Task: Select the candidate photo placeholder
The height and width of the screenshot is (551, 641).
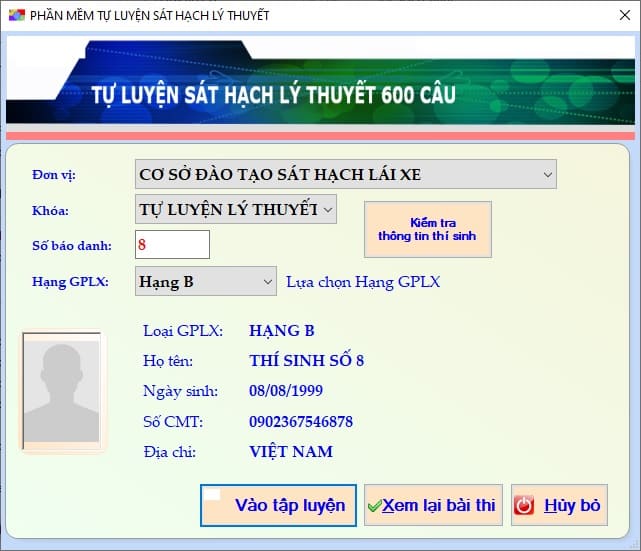Action: click(x=61, y=391)
